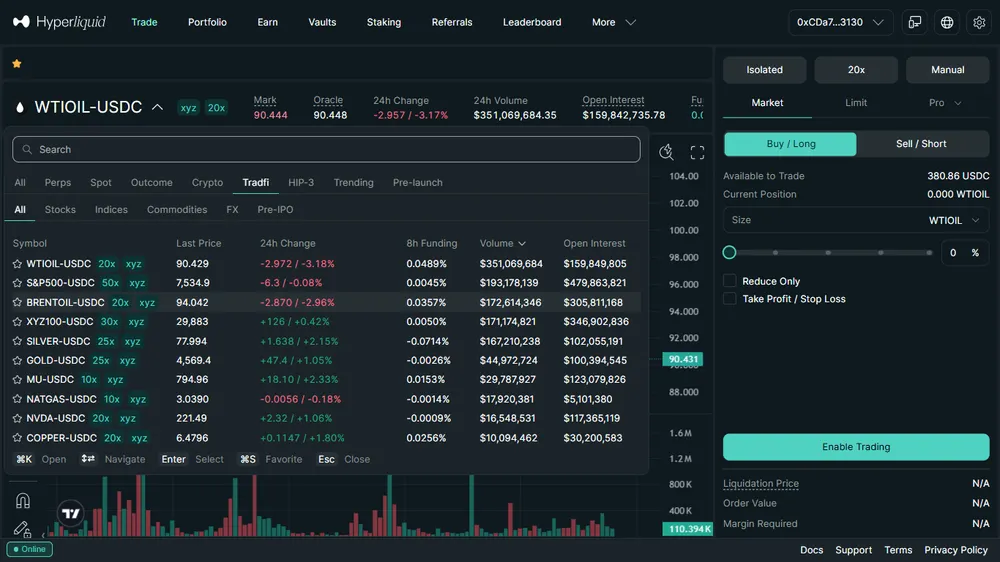
Task: Select the GOLD-USDC symbol row
Action: click(327, 360)
